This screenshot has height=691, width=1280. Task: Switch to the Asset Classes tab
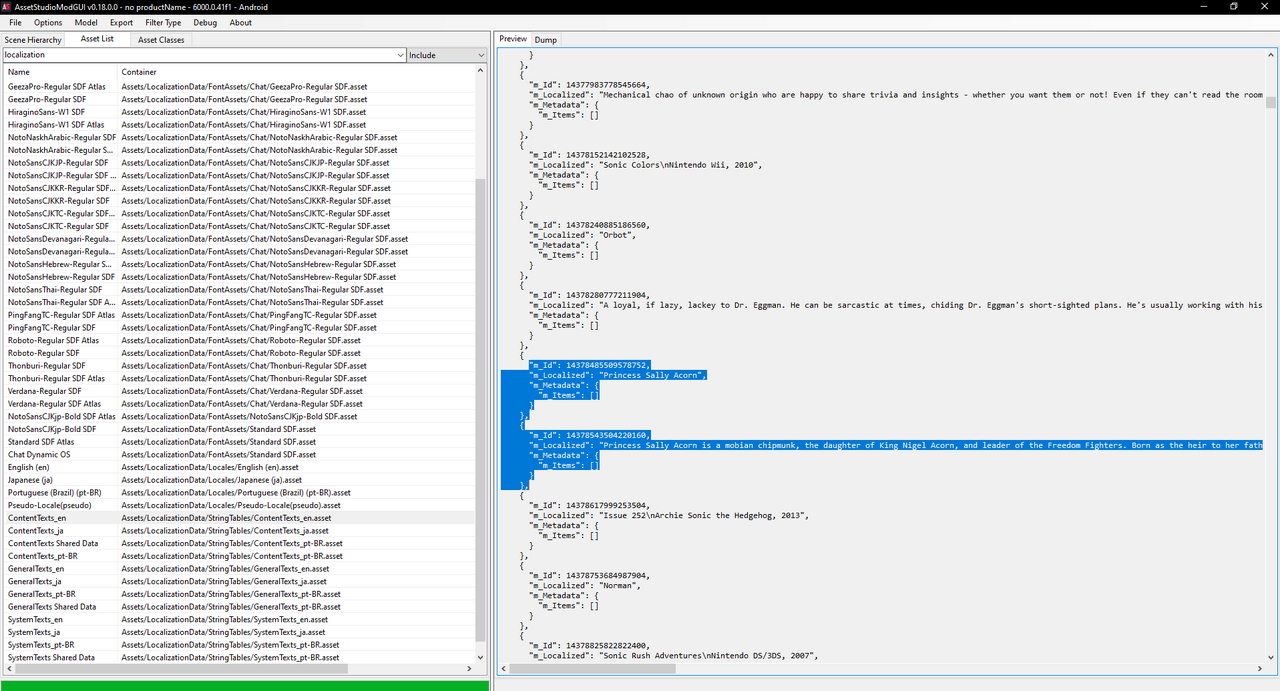[x=161, y=40]
